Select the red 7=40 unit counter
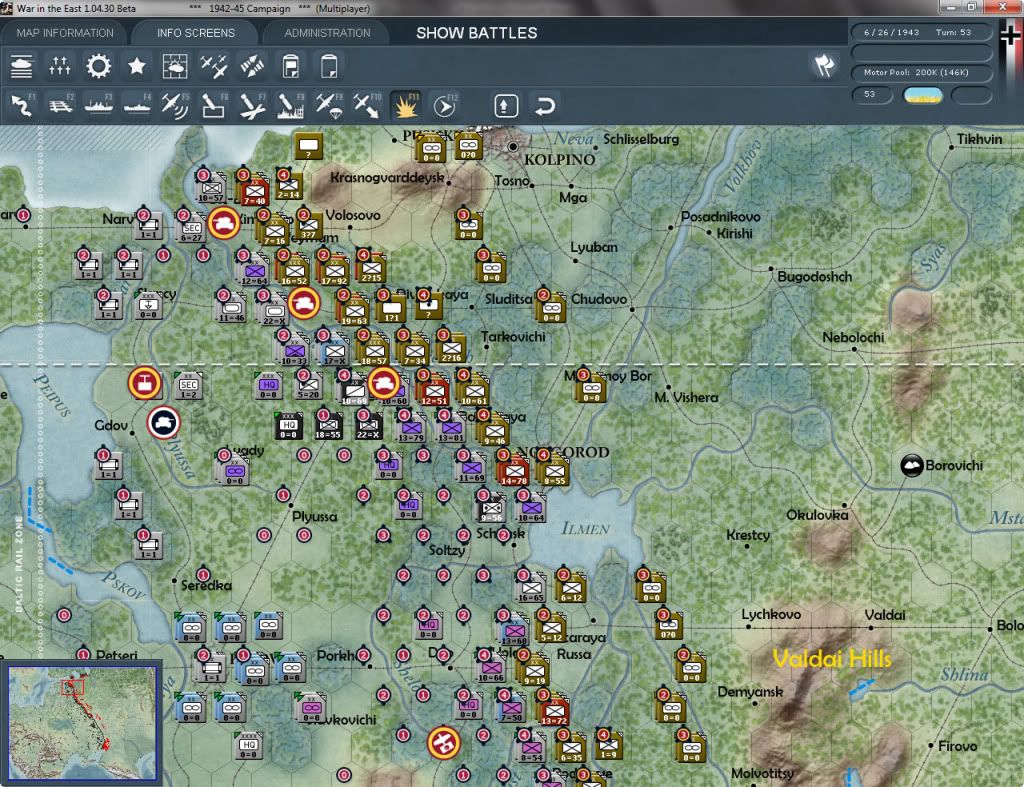This screenshot has width=1024, height=787. point(255,191)
